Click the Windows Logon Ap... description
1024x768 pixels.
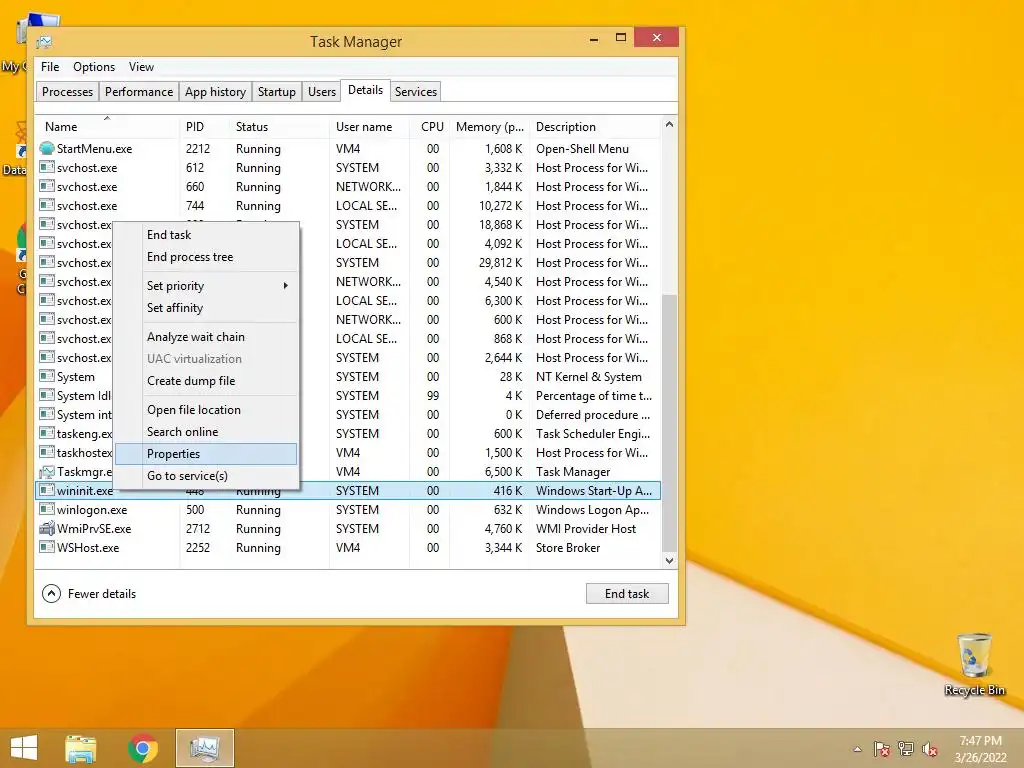pyautogui.click(x=592, y=509)
